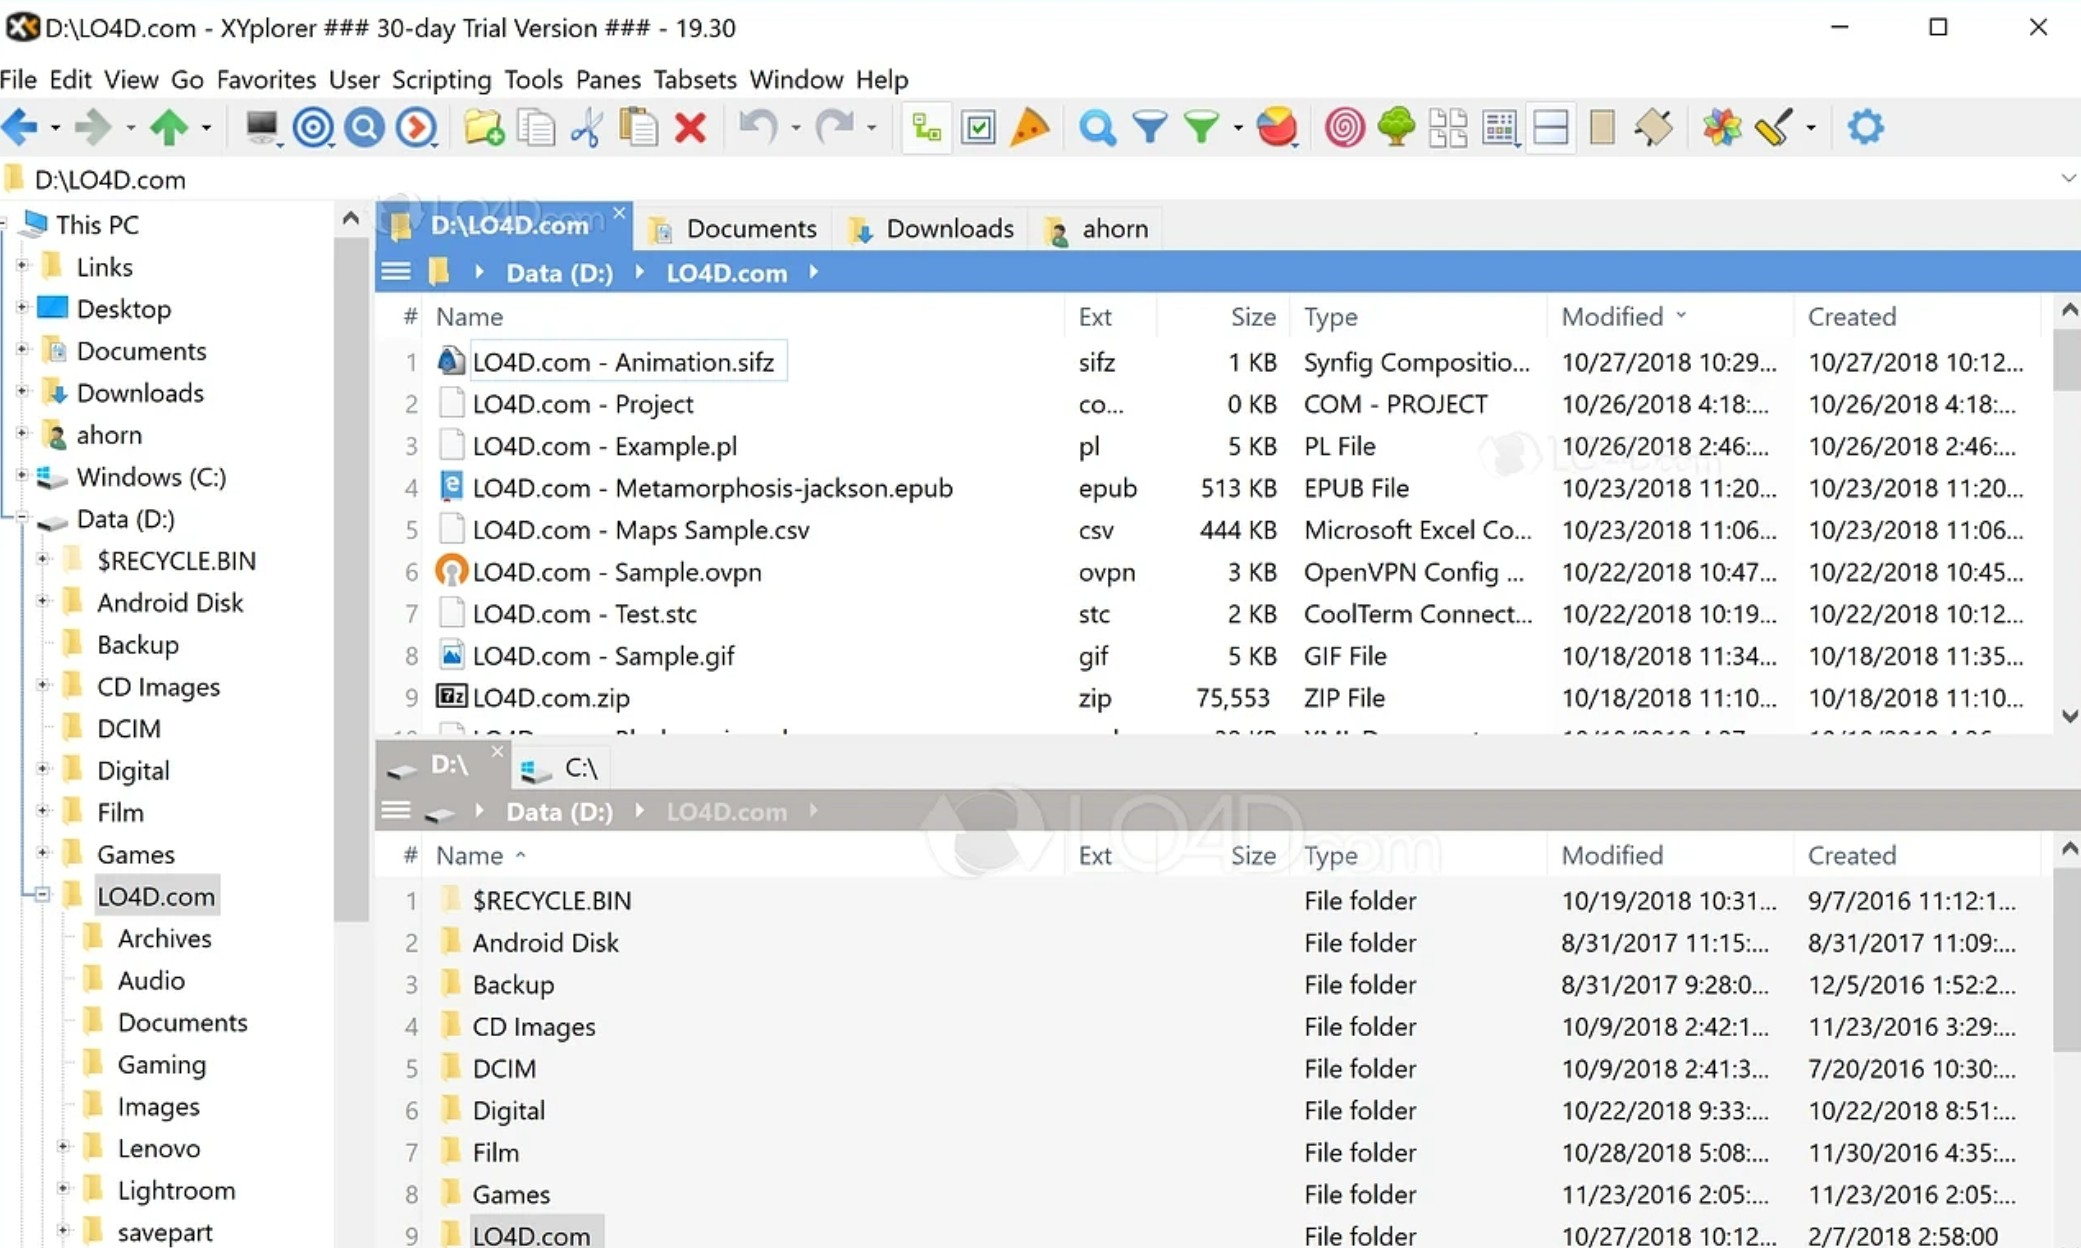Toggle the Selection checkboxes icon in toolbar
Viewport: 2081px width, 1248px height.
[978, 127]
